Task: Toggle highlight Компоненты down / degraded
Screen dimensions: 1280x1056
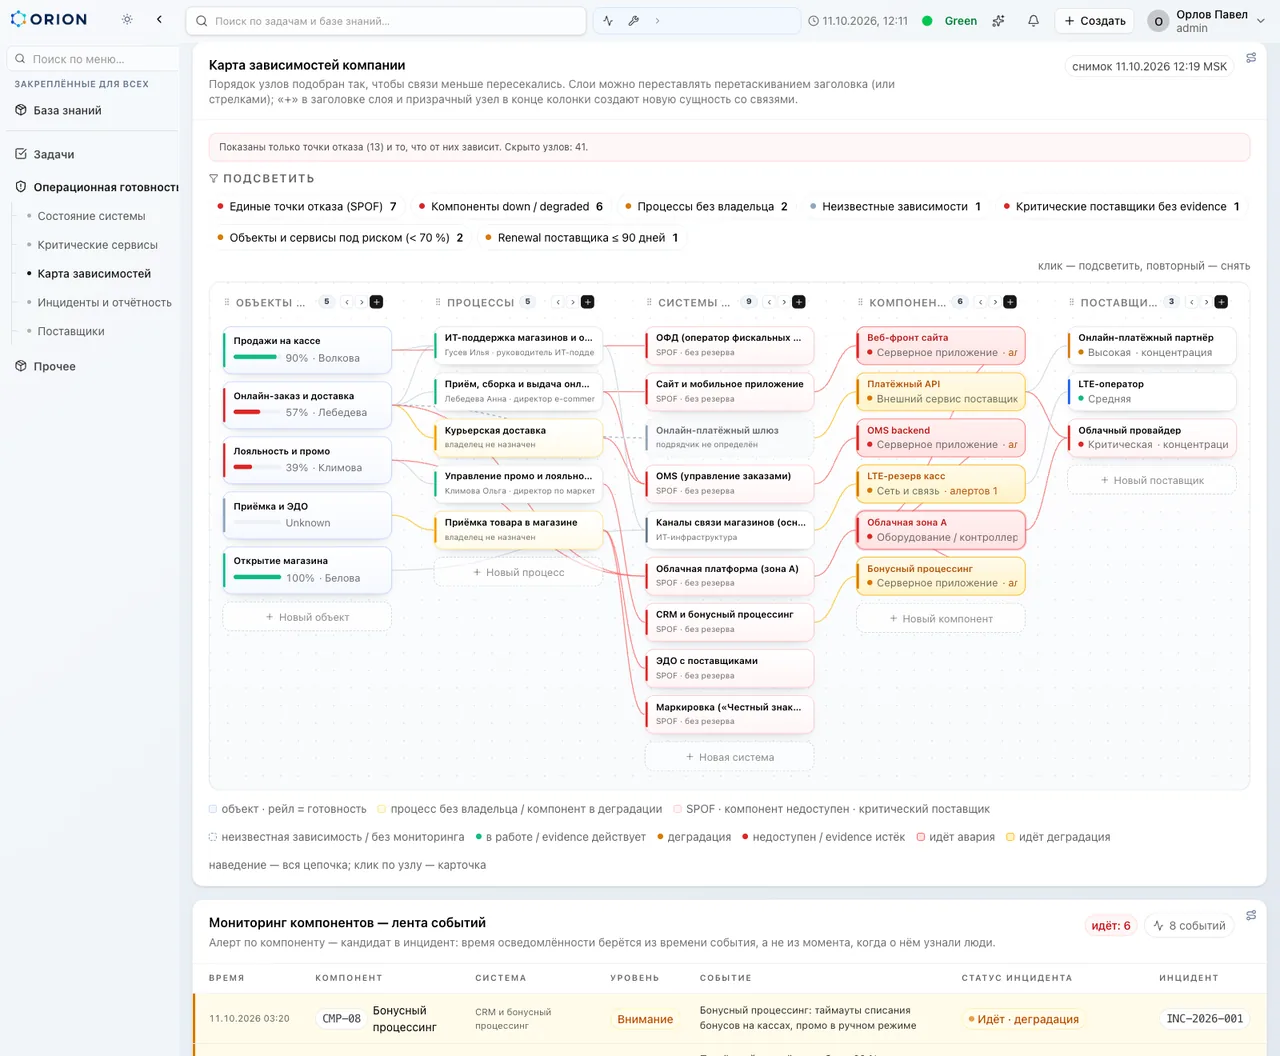Action: [x=511, y=206]
